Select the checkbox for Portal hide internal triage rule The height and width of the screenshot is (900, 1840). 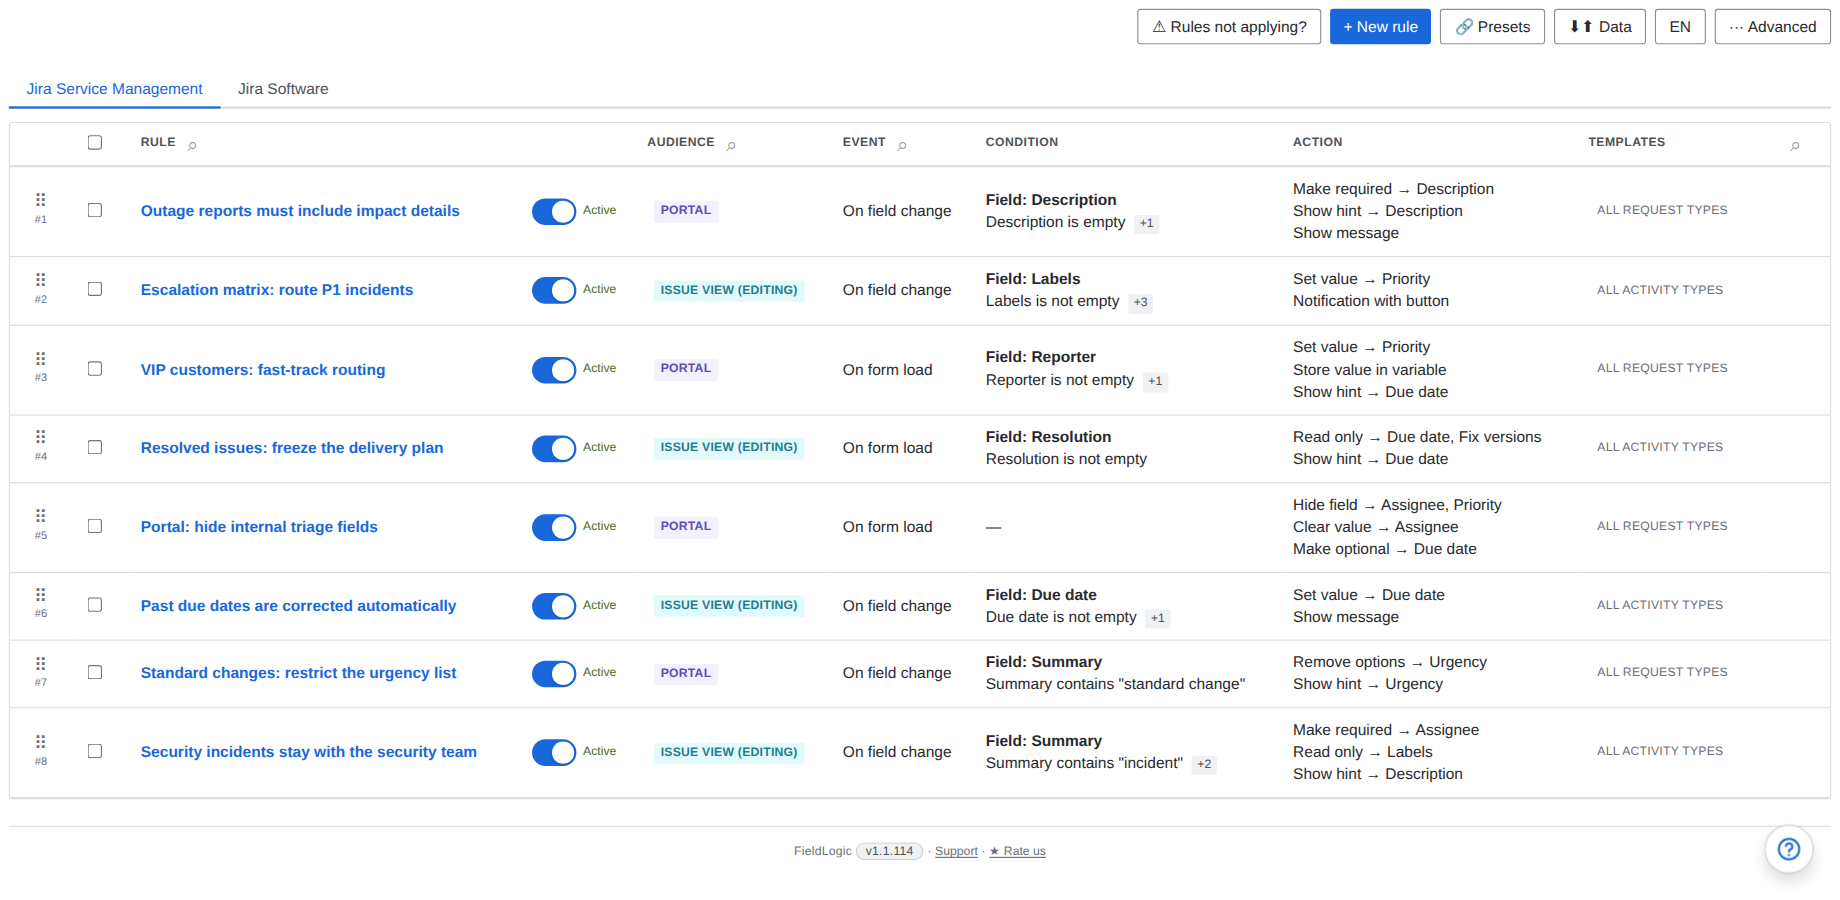coord(95,526)
